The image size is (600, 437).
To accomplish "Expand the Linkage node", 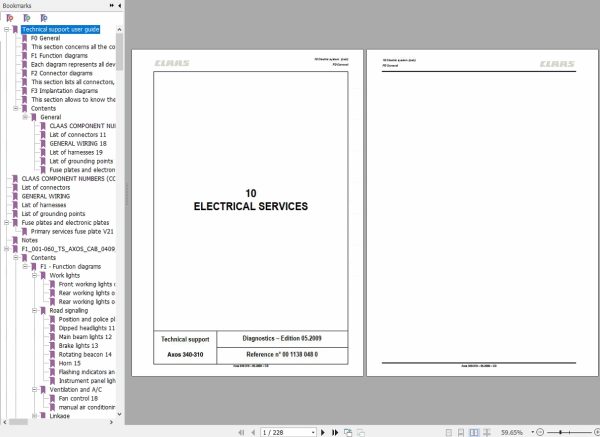I will pyautogui.click(x=34, y=416).
